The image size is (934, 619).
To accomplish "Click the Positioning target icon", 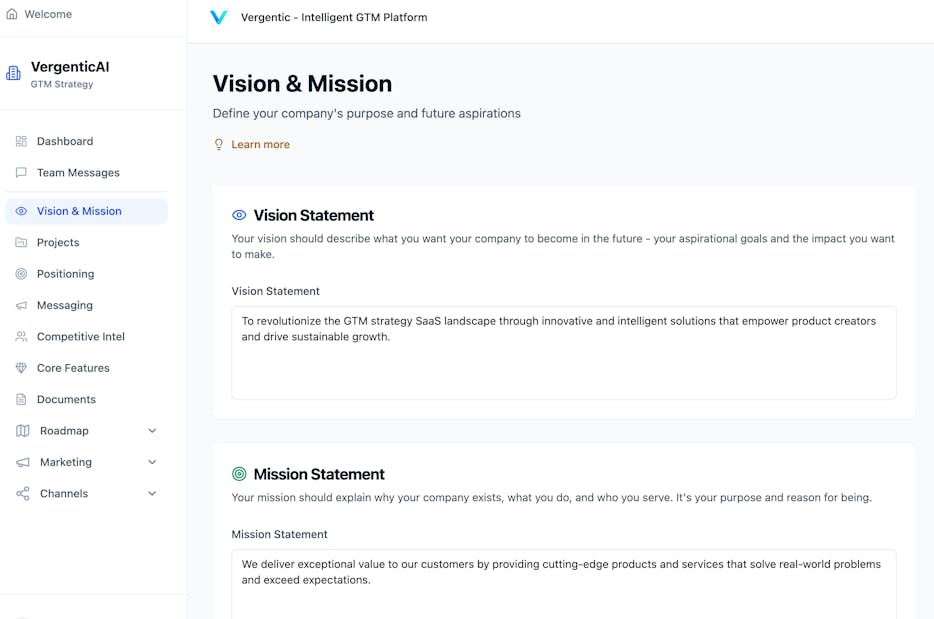I will [21, 274].
